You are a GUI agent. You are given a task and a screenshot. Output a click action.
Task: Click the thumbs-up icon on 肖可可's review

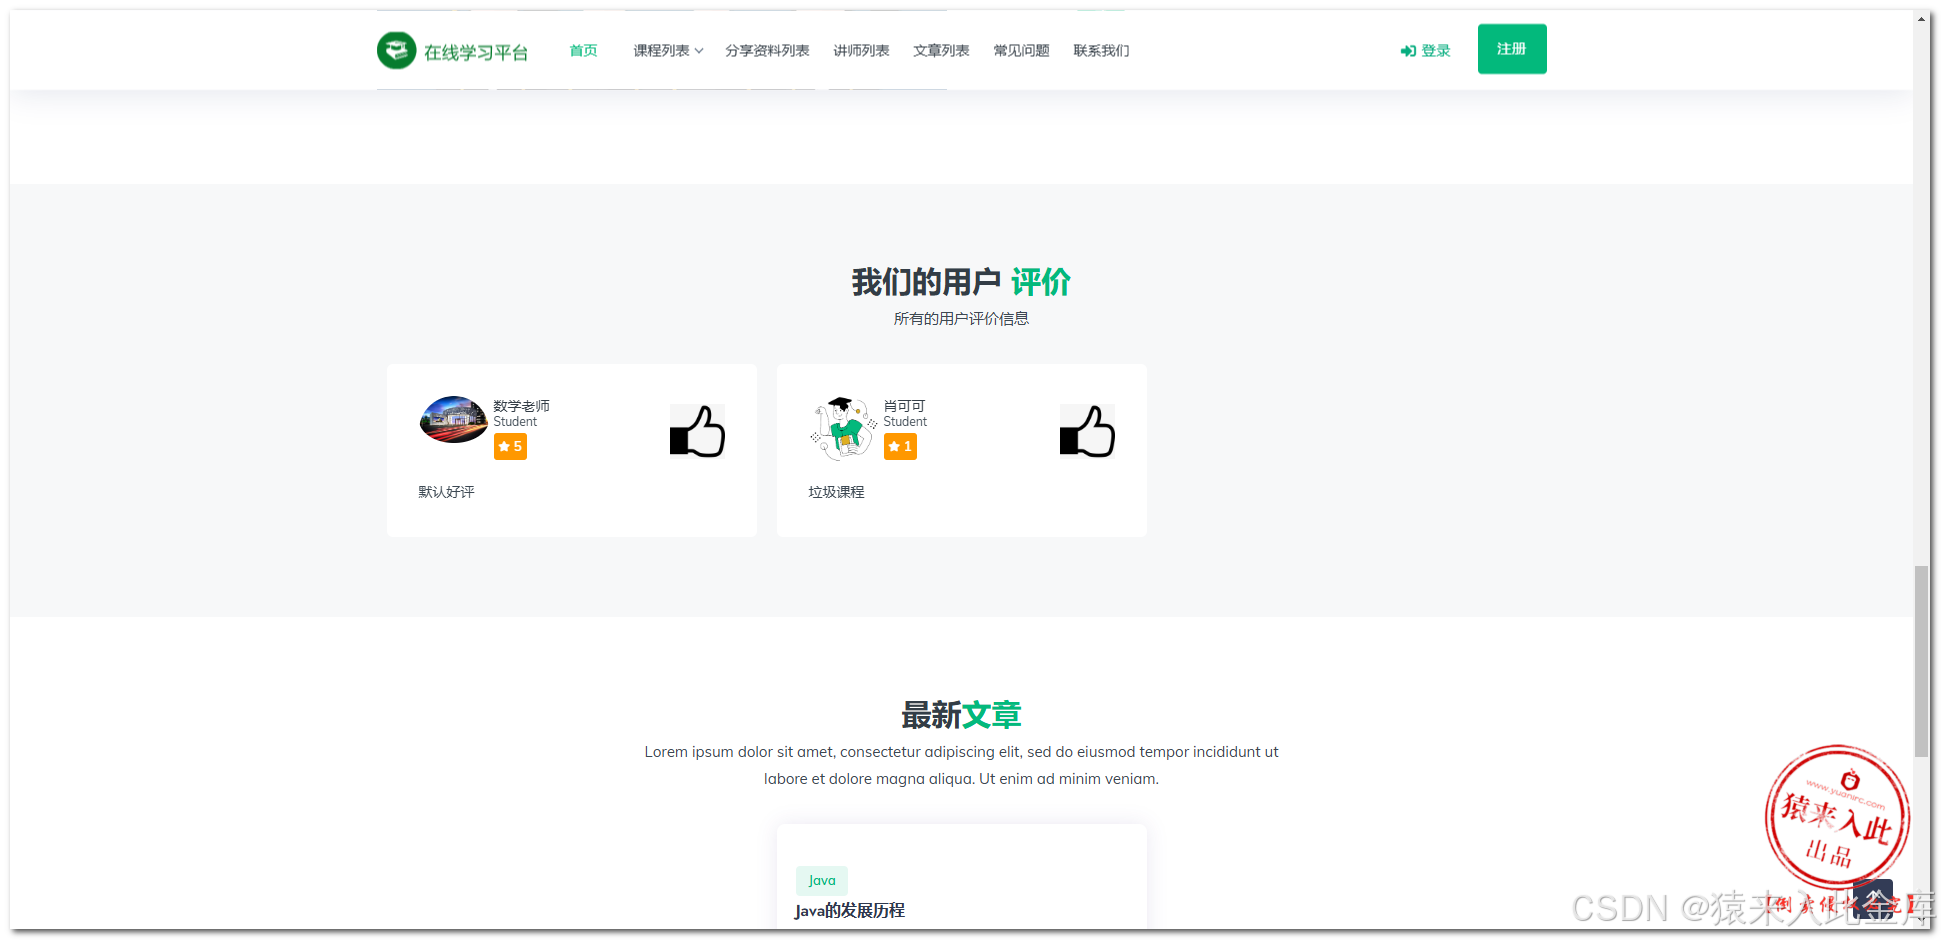pyautogui.click(x=1087, y=432)
